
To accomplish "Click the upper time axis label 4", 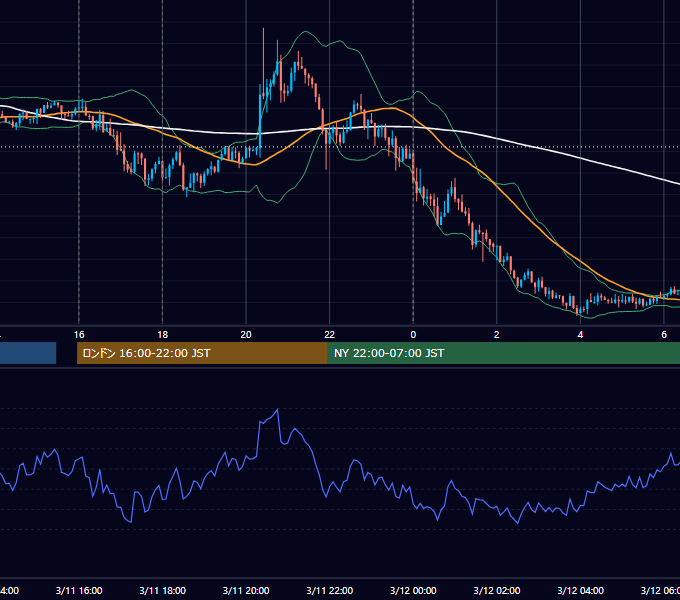I will [x=580, y=335].
